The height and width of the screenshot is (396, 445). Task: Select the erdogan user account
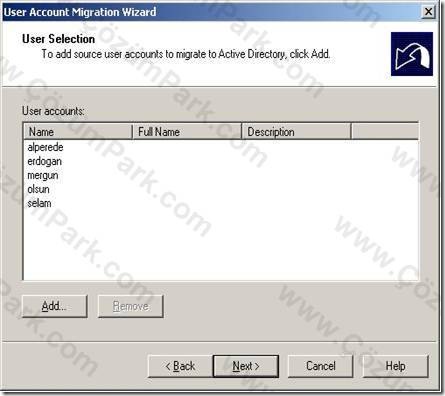coord(44,161)
